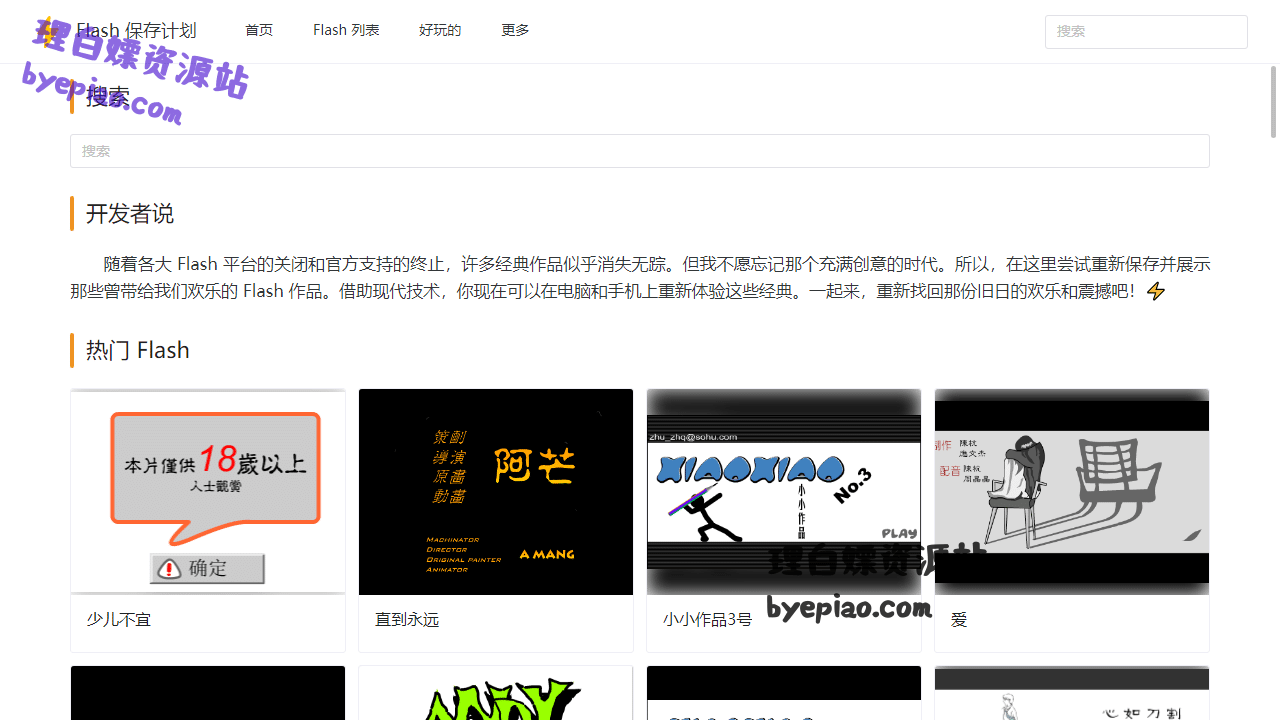Focus the wide search field under 搜索 heading

pos(640,151)
